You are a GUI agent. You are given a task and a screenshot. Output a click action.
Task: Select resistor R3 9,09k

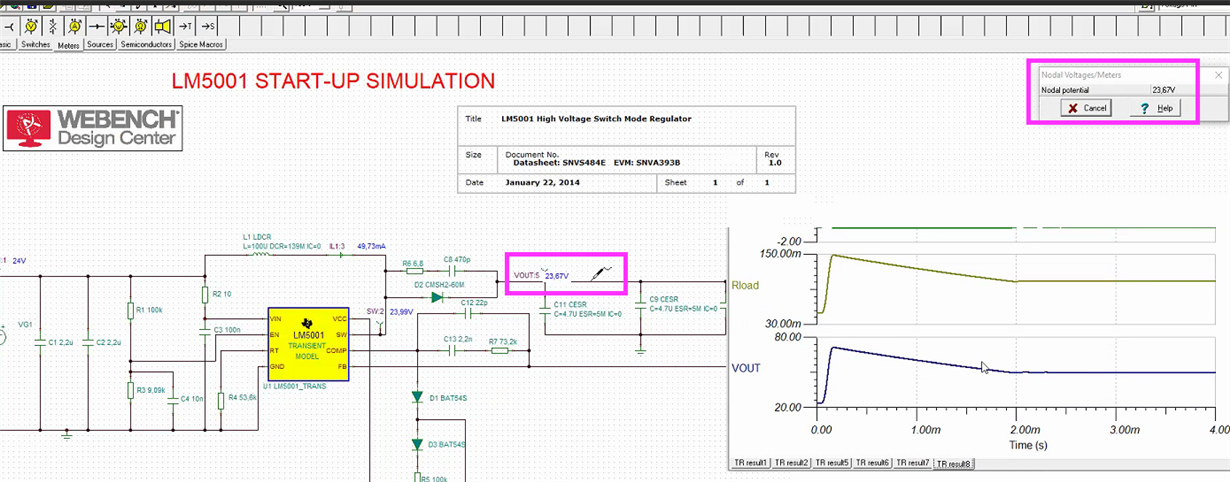148,390
